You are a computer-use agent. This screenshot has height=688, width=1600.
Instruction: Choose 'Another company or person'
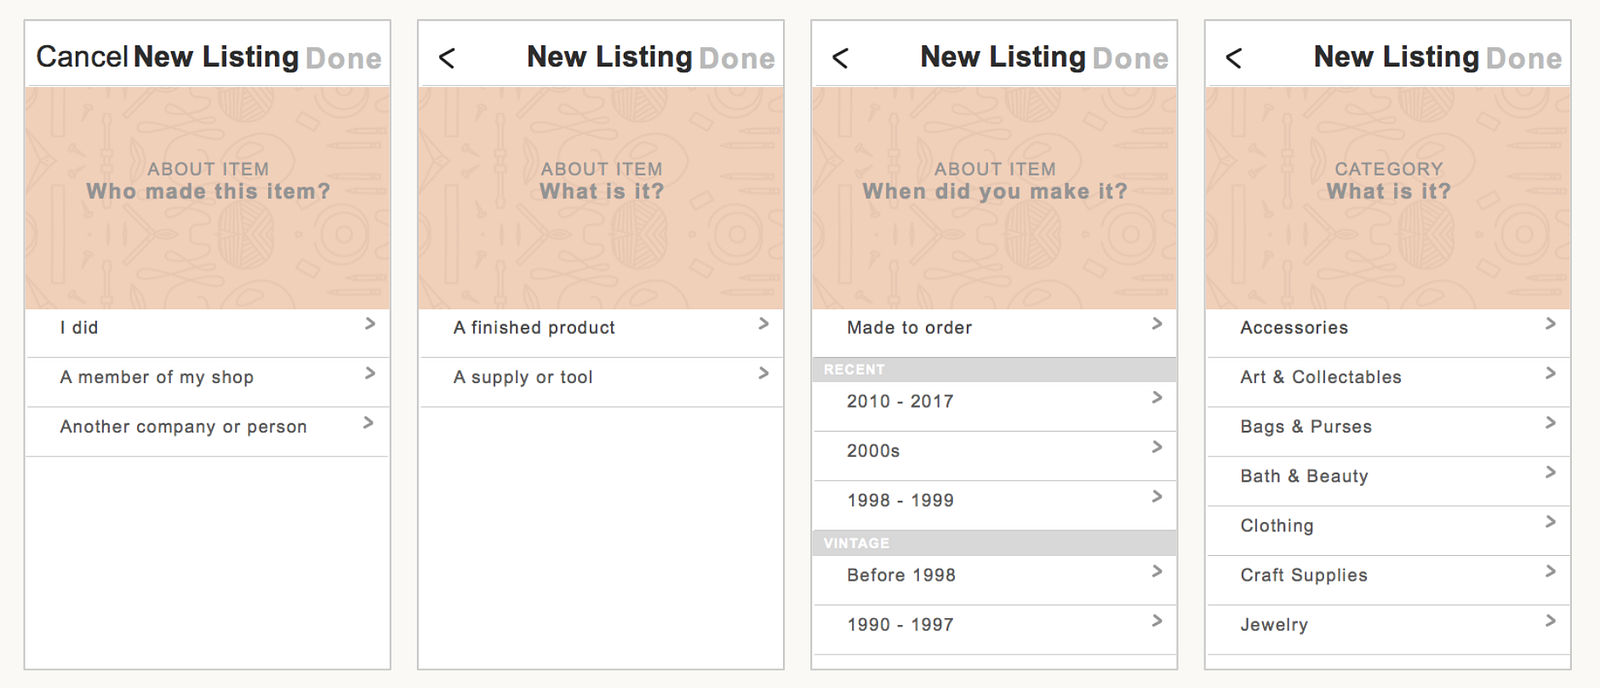(x=183, y=427)
